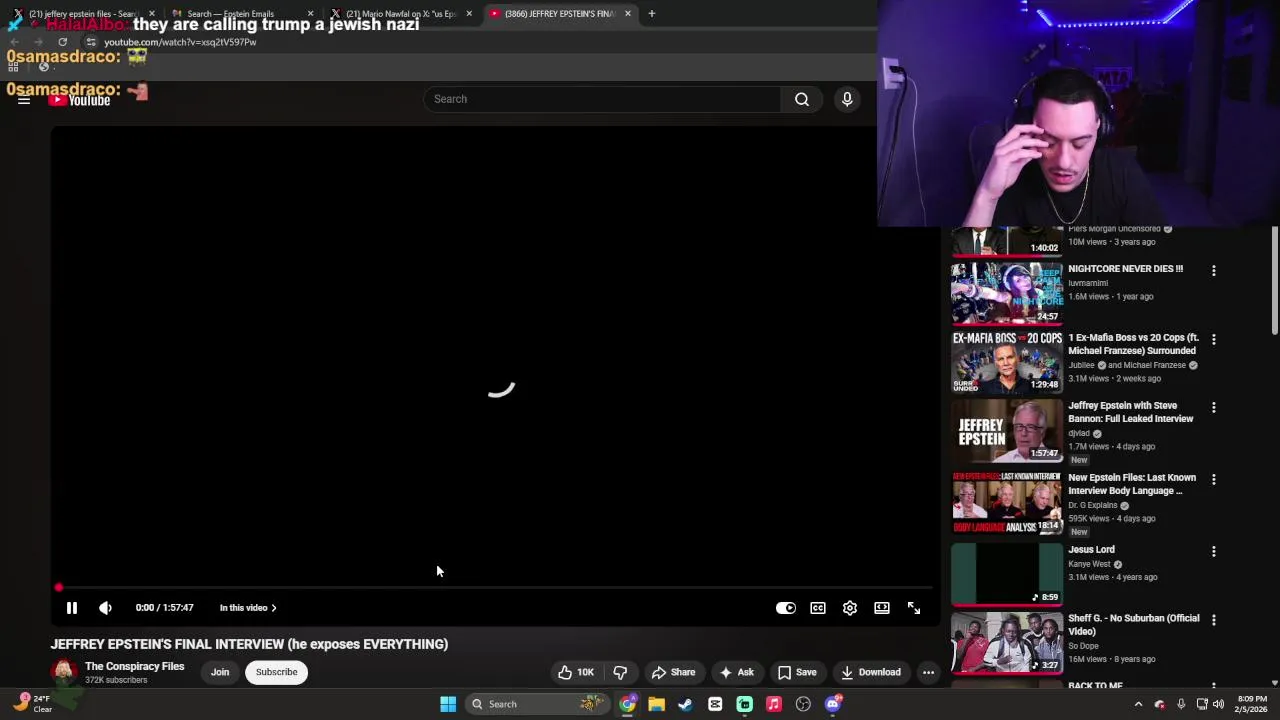Image resolution: width=1280 pixels, height=720 pixels.
Task: Turn on closed captions
Action: coord(818,608)
